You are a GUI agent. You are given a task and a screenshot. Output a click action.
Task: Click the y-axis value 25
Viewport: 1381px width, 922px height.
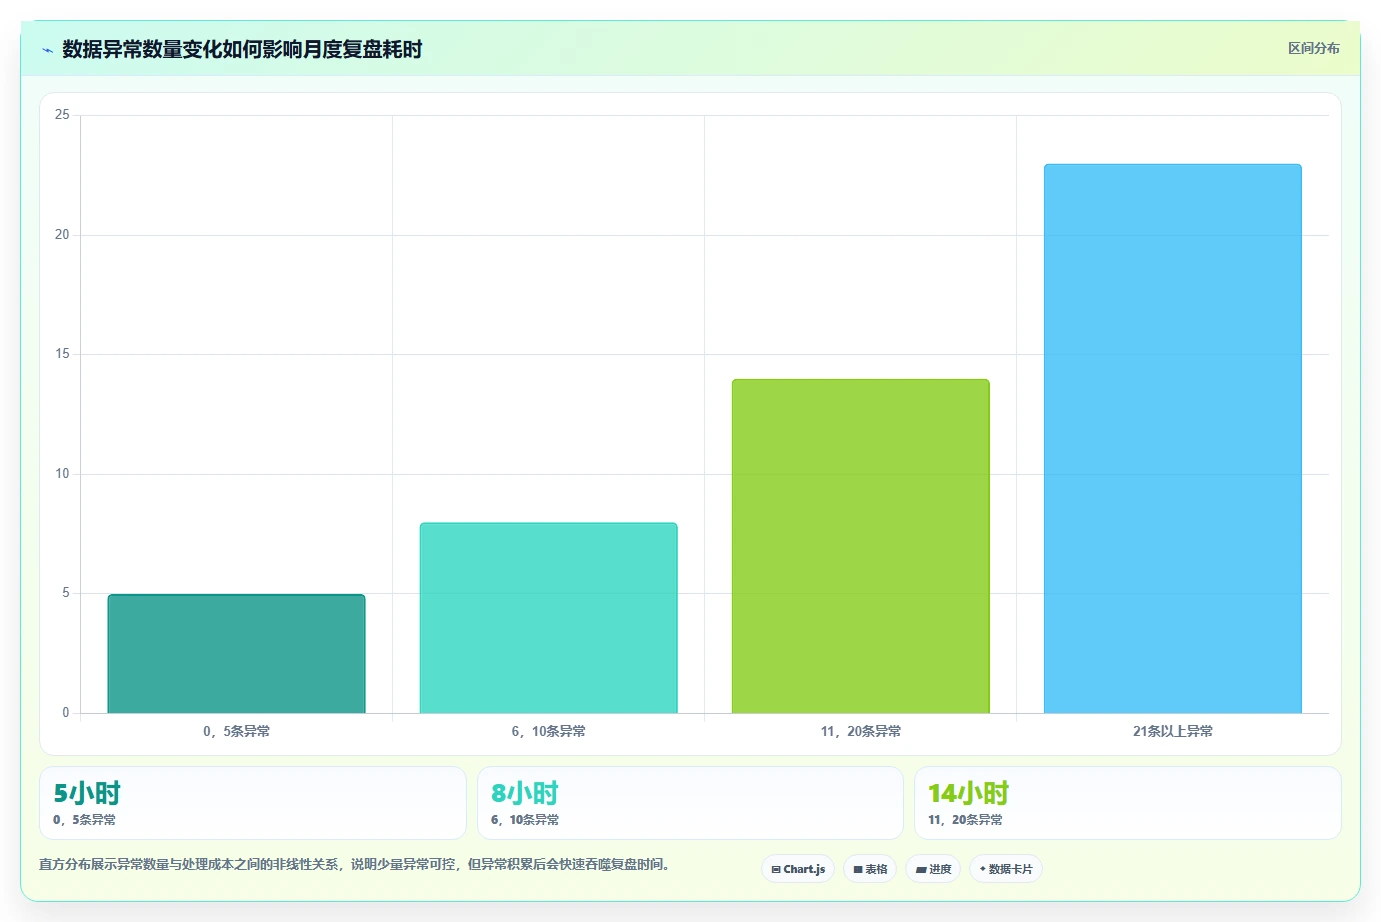(62, 115)
